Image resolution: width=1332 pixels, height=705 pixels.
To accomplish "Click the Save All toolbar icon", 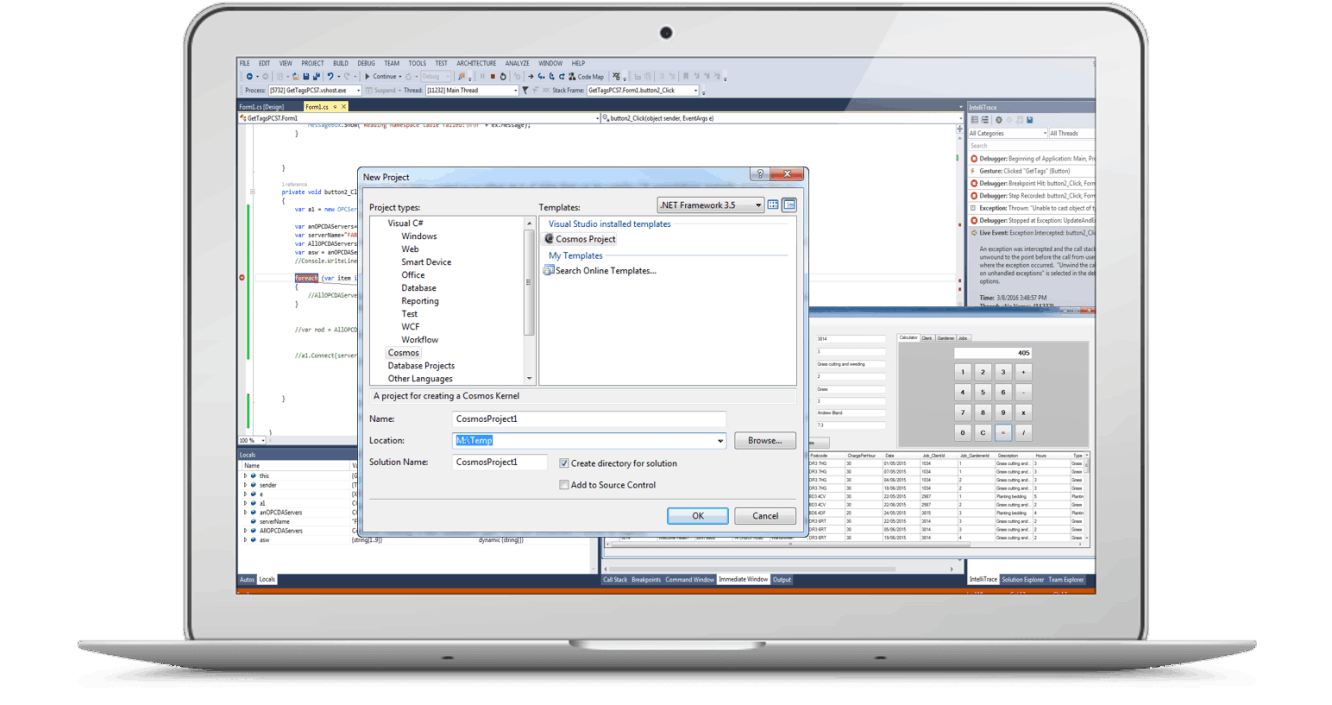I will (316, 76).
